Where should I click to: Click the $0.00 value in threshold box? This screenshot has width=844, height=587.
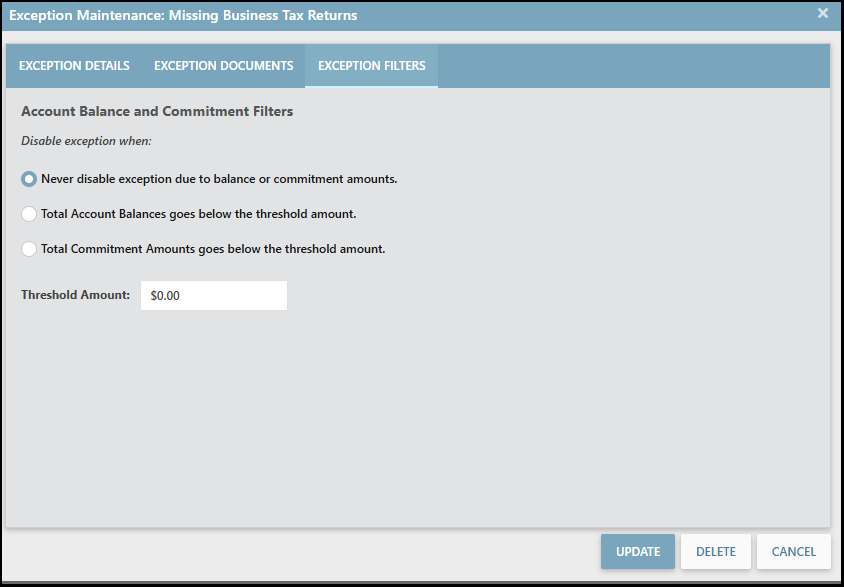165,296
